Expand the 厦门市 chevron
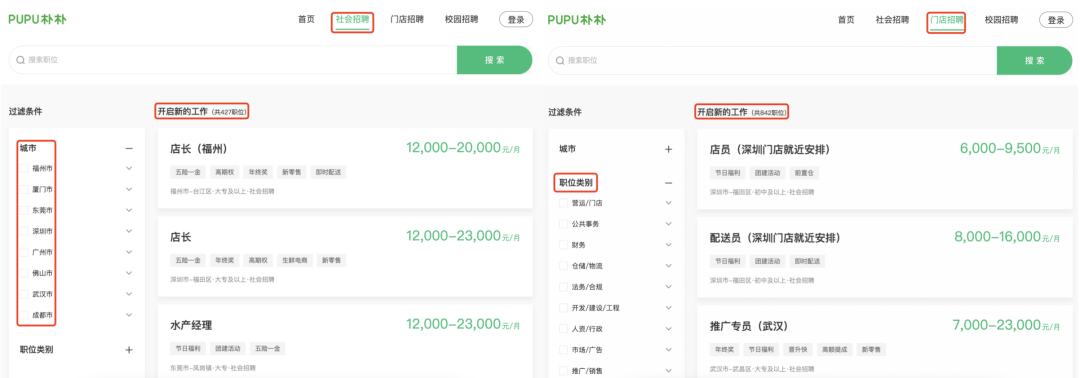 coord(129,189)
